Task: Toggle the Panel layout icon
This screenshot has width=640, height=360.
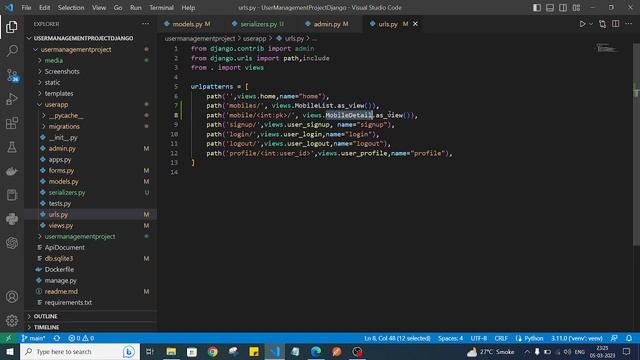Action: [x=550, y=8]
